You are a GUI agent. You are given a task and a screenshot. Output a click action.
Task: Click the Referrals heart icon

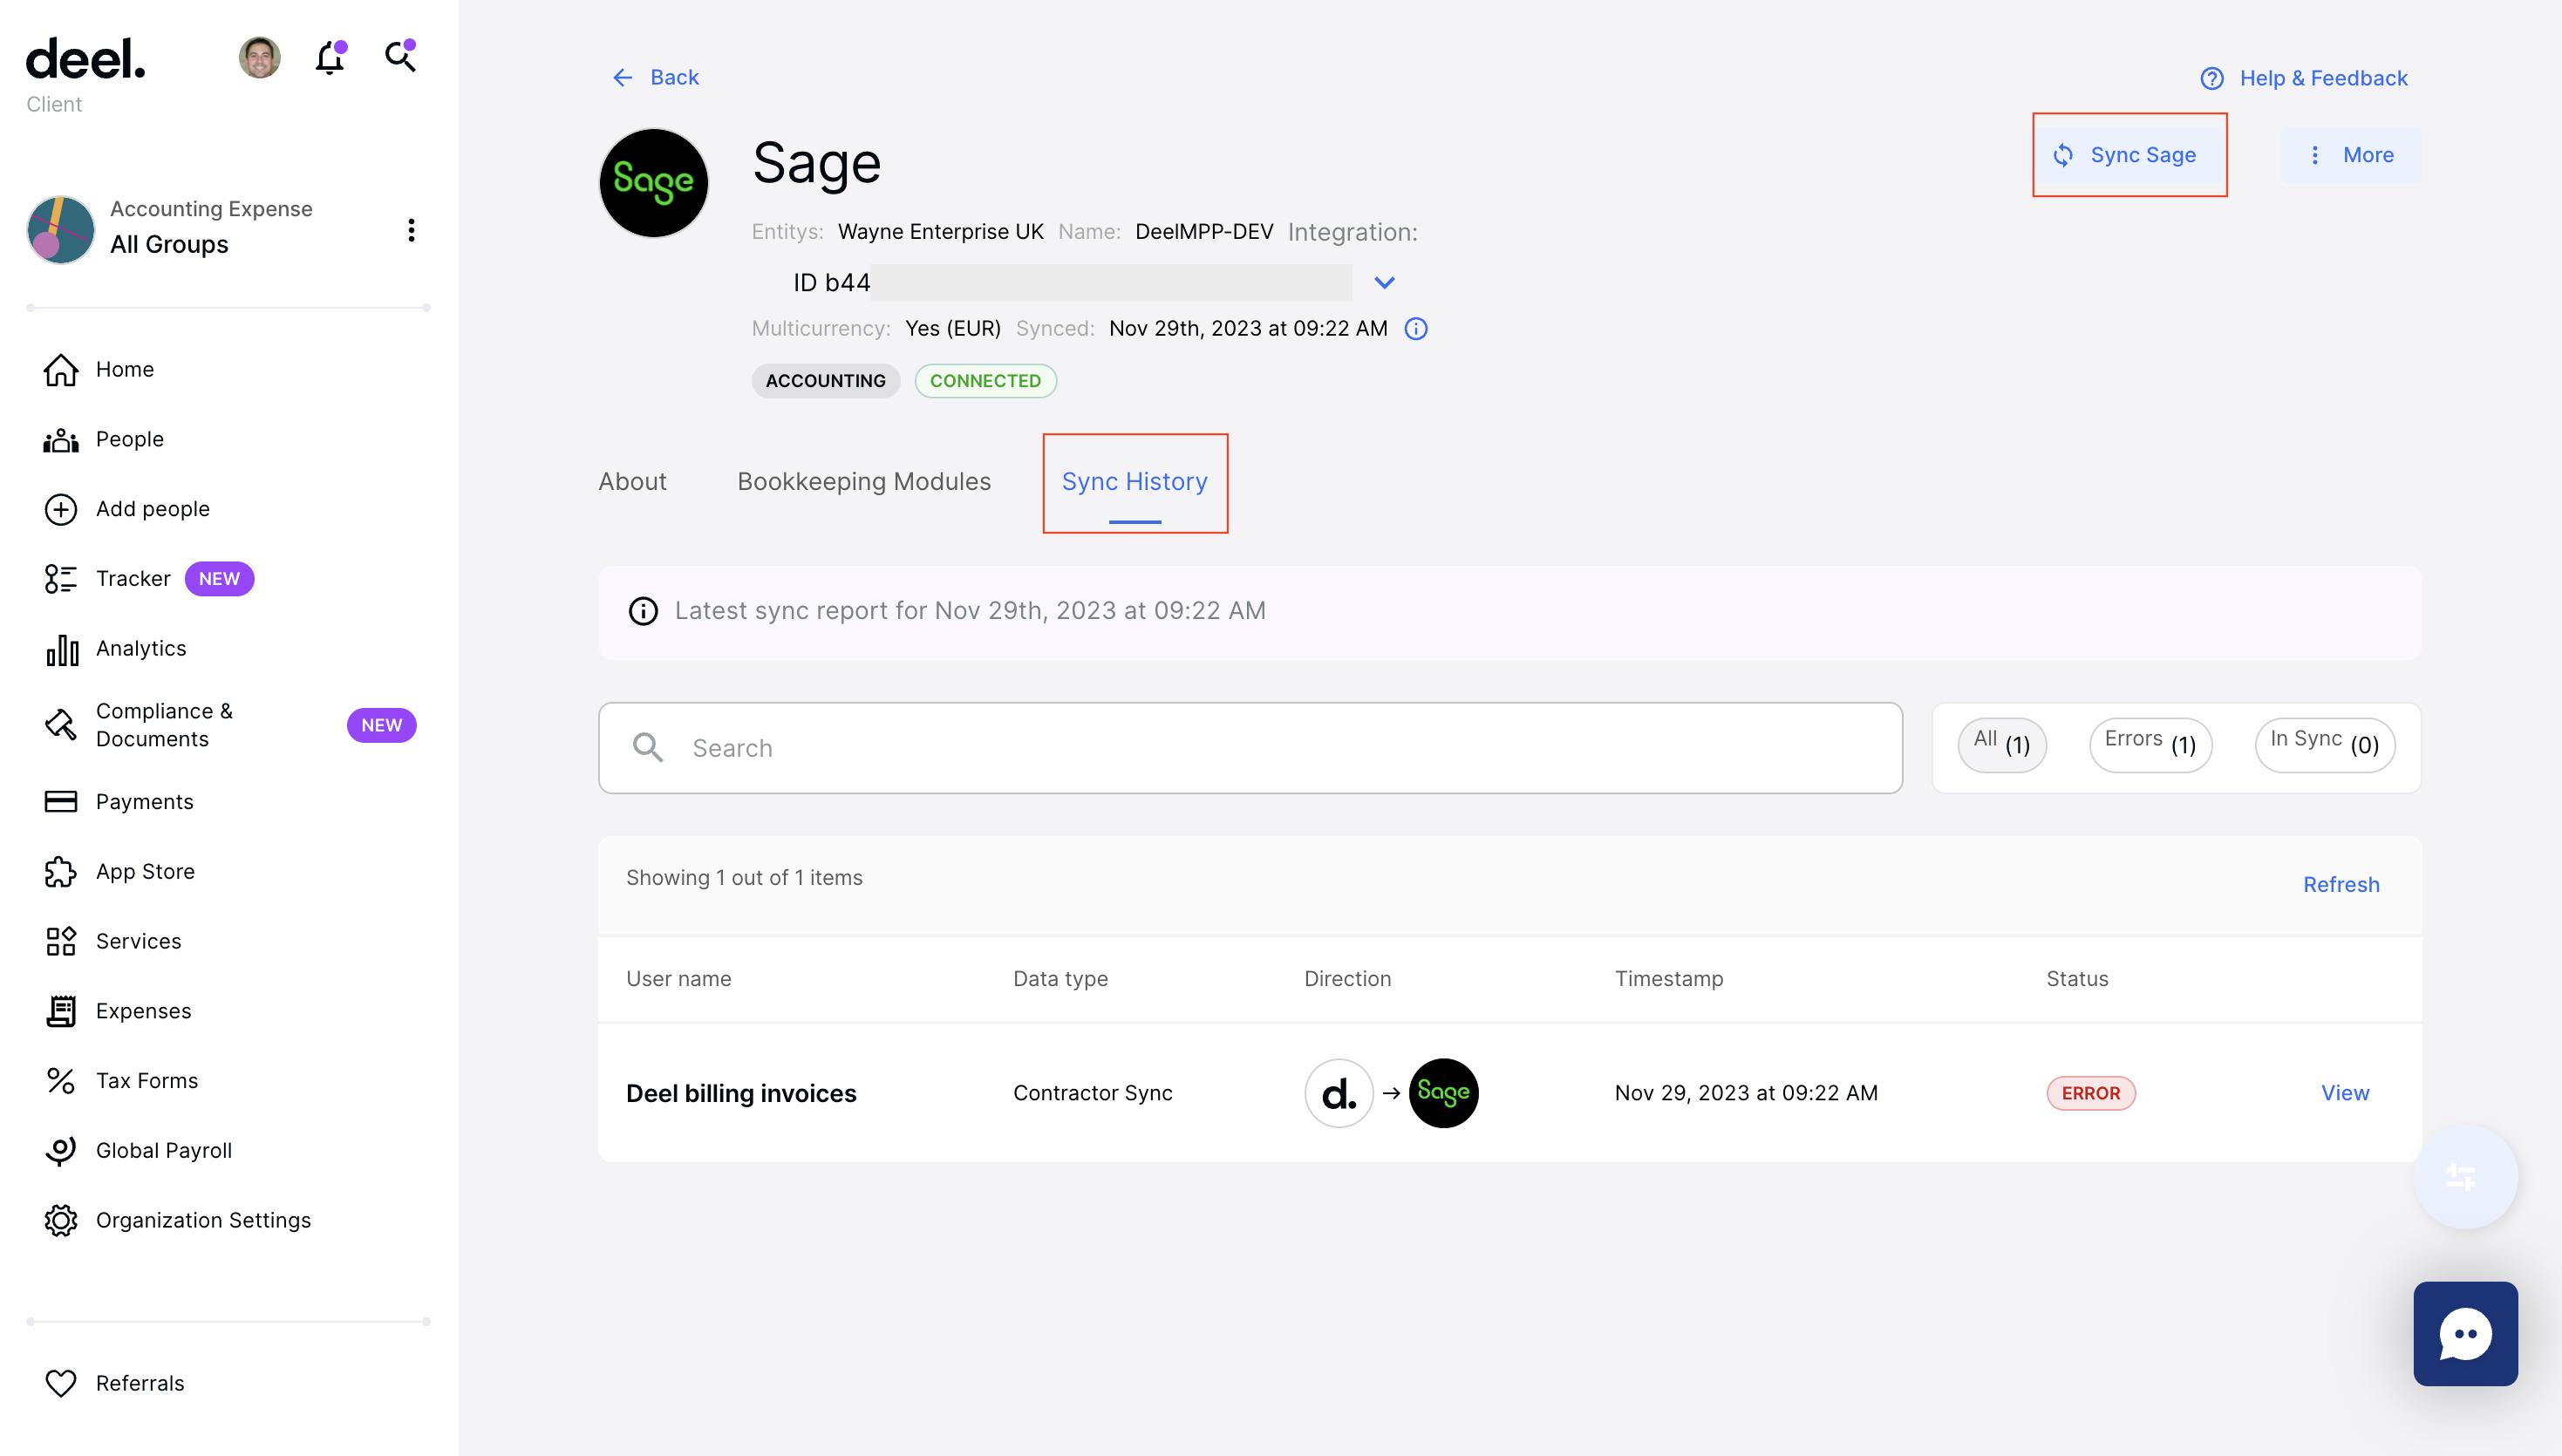tap(61, 1384)
